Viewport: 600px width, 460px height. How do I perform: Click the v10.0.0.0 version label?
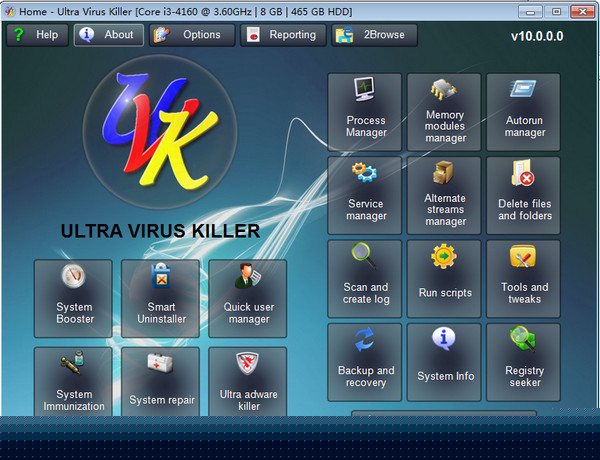(537, 36)
